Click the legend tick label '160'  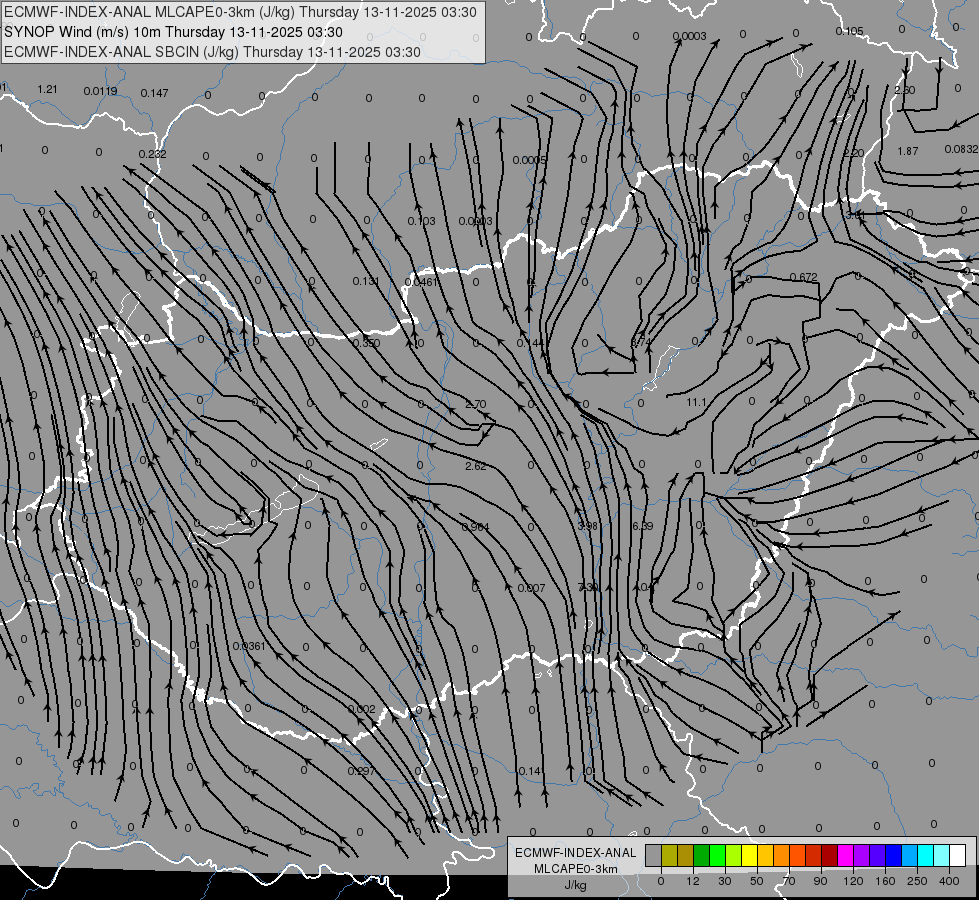coord(885,881)
